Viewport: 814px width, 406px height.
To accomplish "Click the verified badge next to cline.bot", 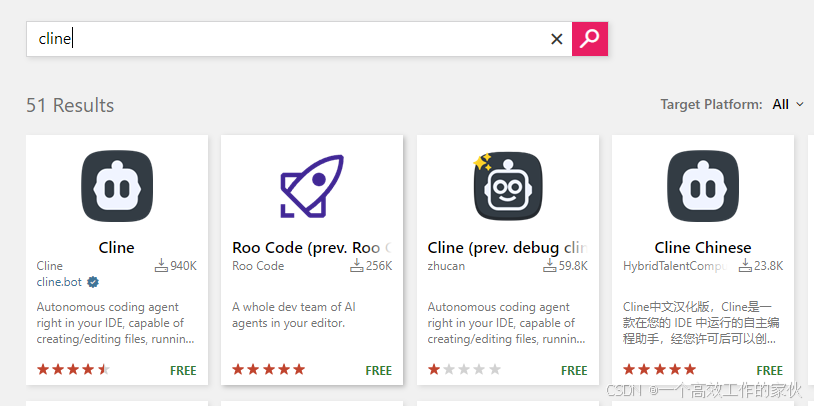I will [93, 282].
